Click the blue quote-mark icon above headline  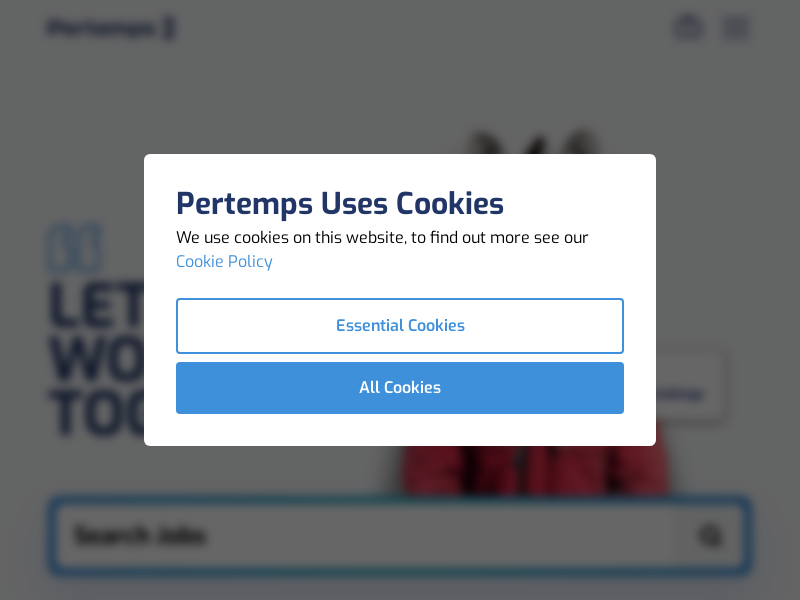(x=75, y=249)
